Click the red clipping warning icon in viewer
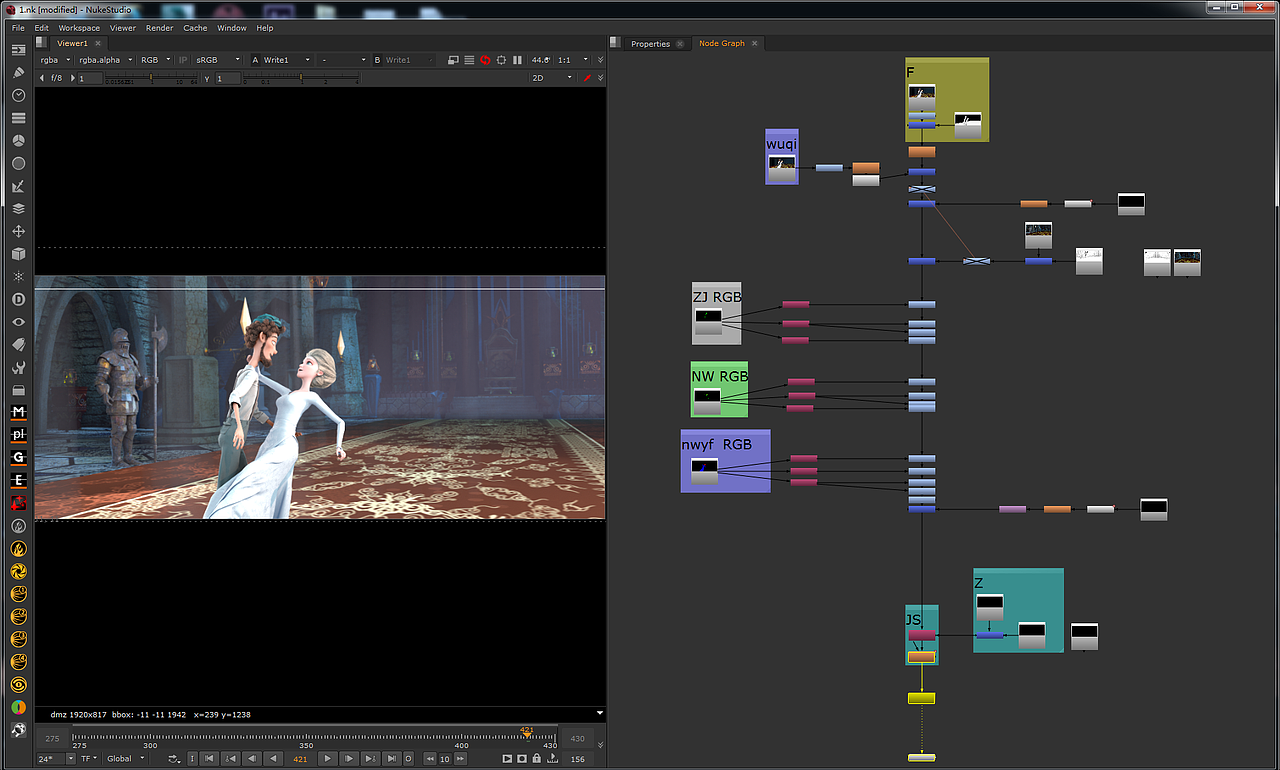Viewport: 1280px width, 770px height. pyautogui.click(x=485, y=60)
